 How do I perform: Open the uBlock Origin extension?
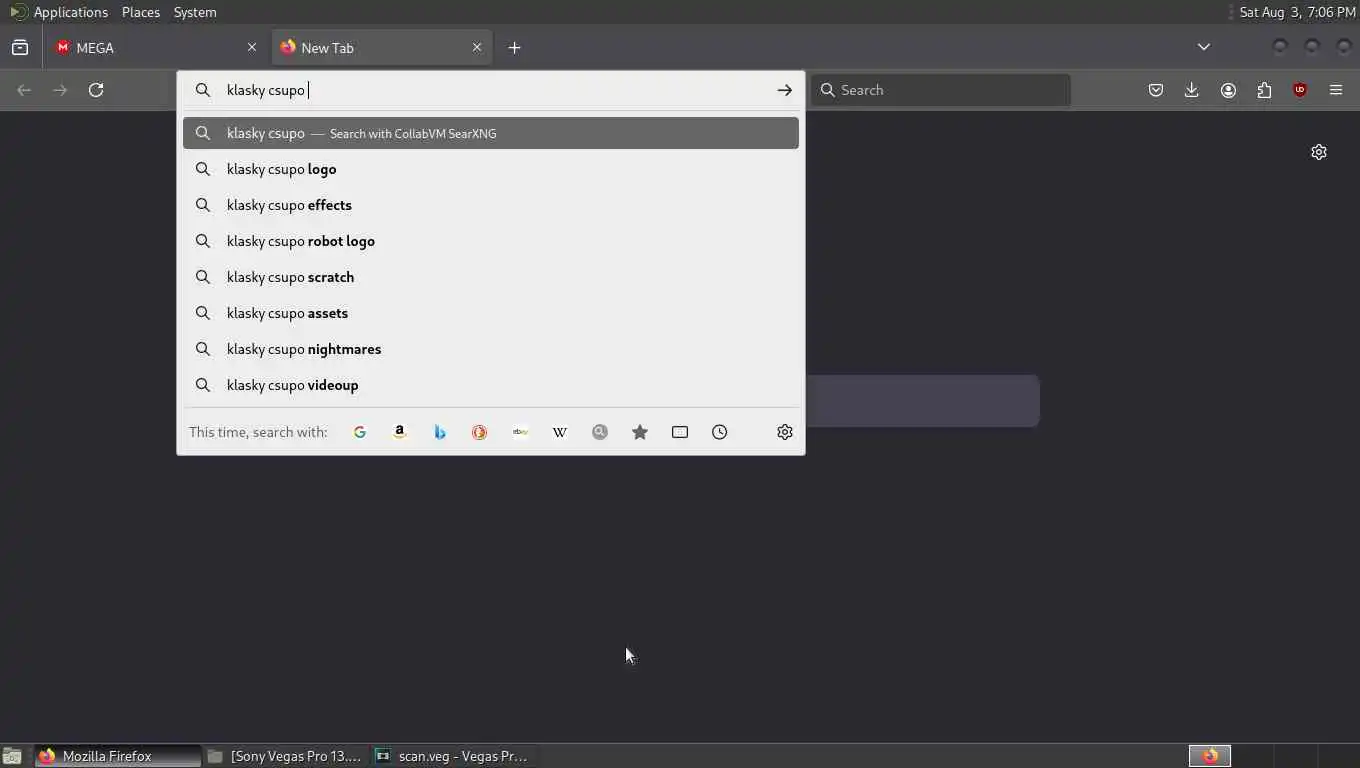click(x=1300, y=90)
